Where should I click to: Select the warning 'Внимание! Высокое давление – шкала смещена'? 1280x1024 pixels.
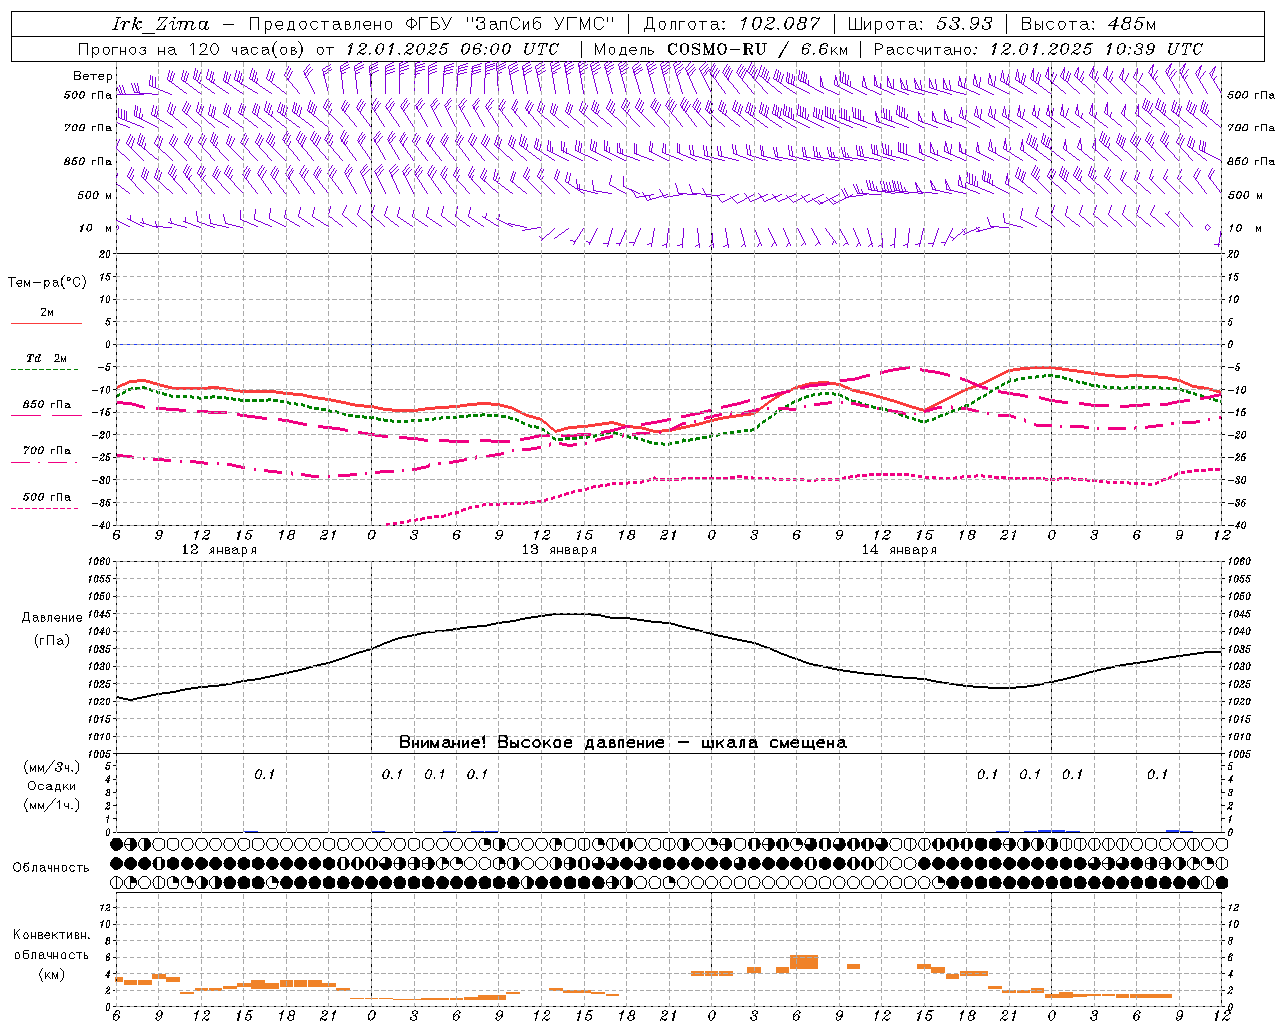click(623, 743)
